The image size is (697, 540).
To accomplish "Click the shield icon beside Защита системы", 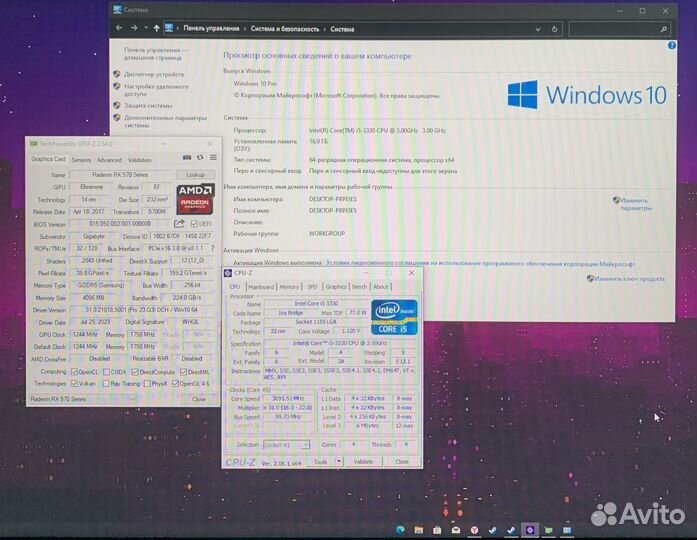I will tap(117, 105).
